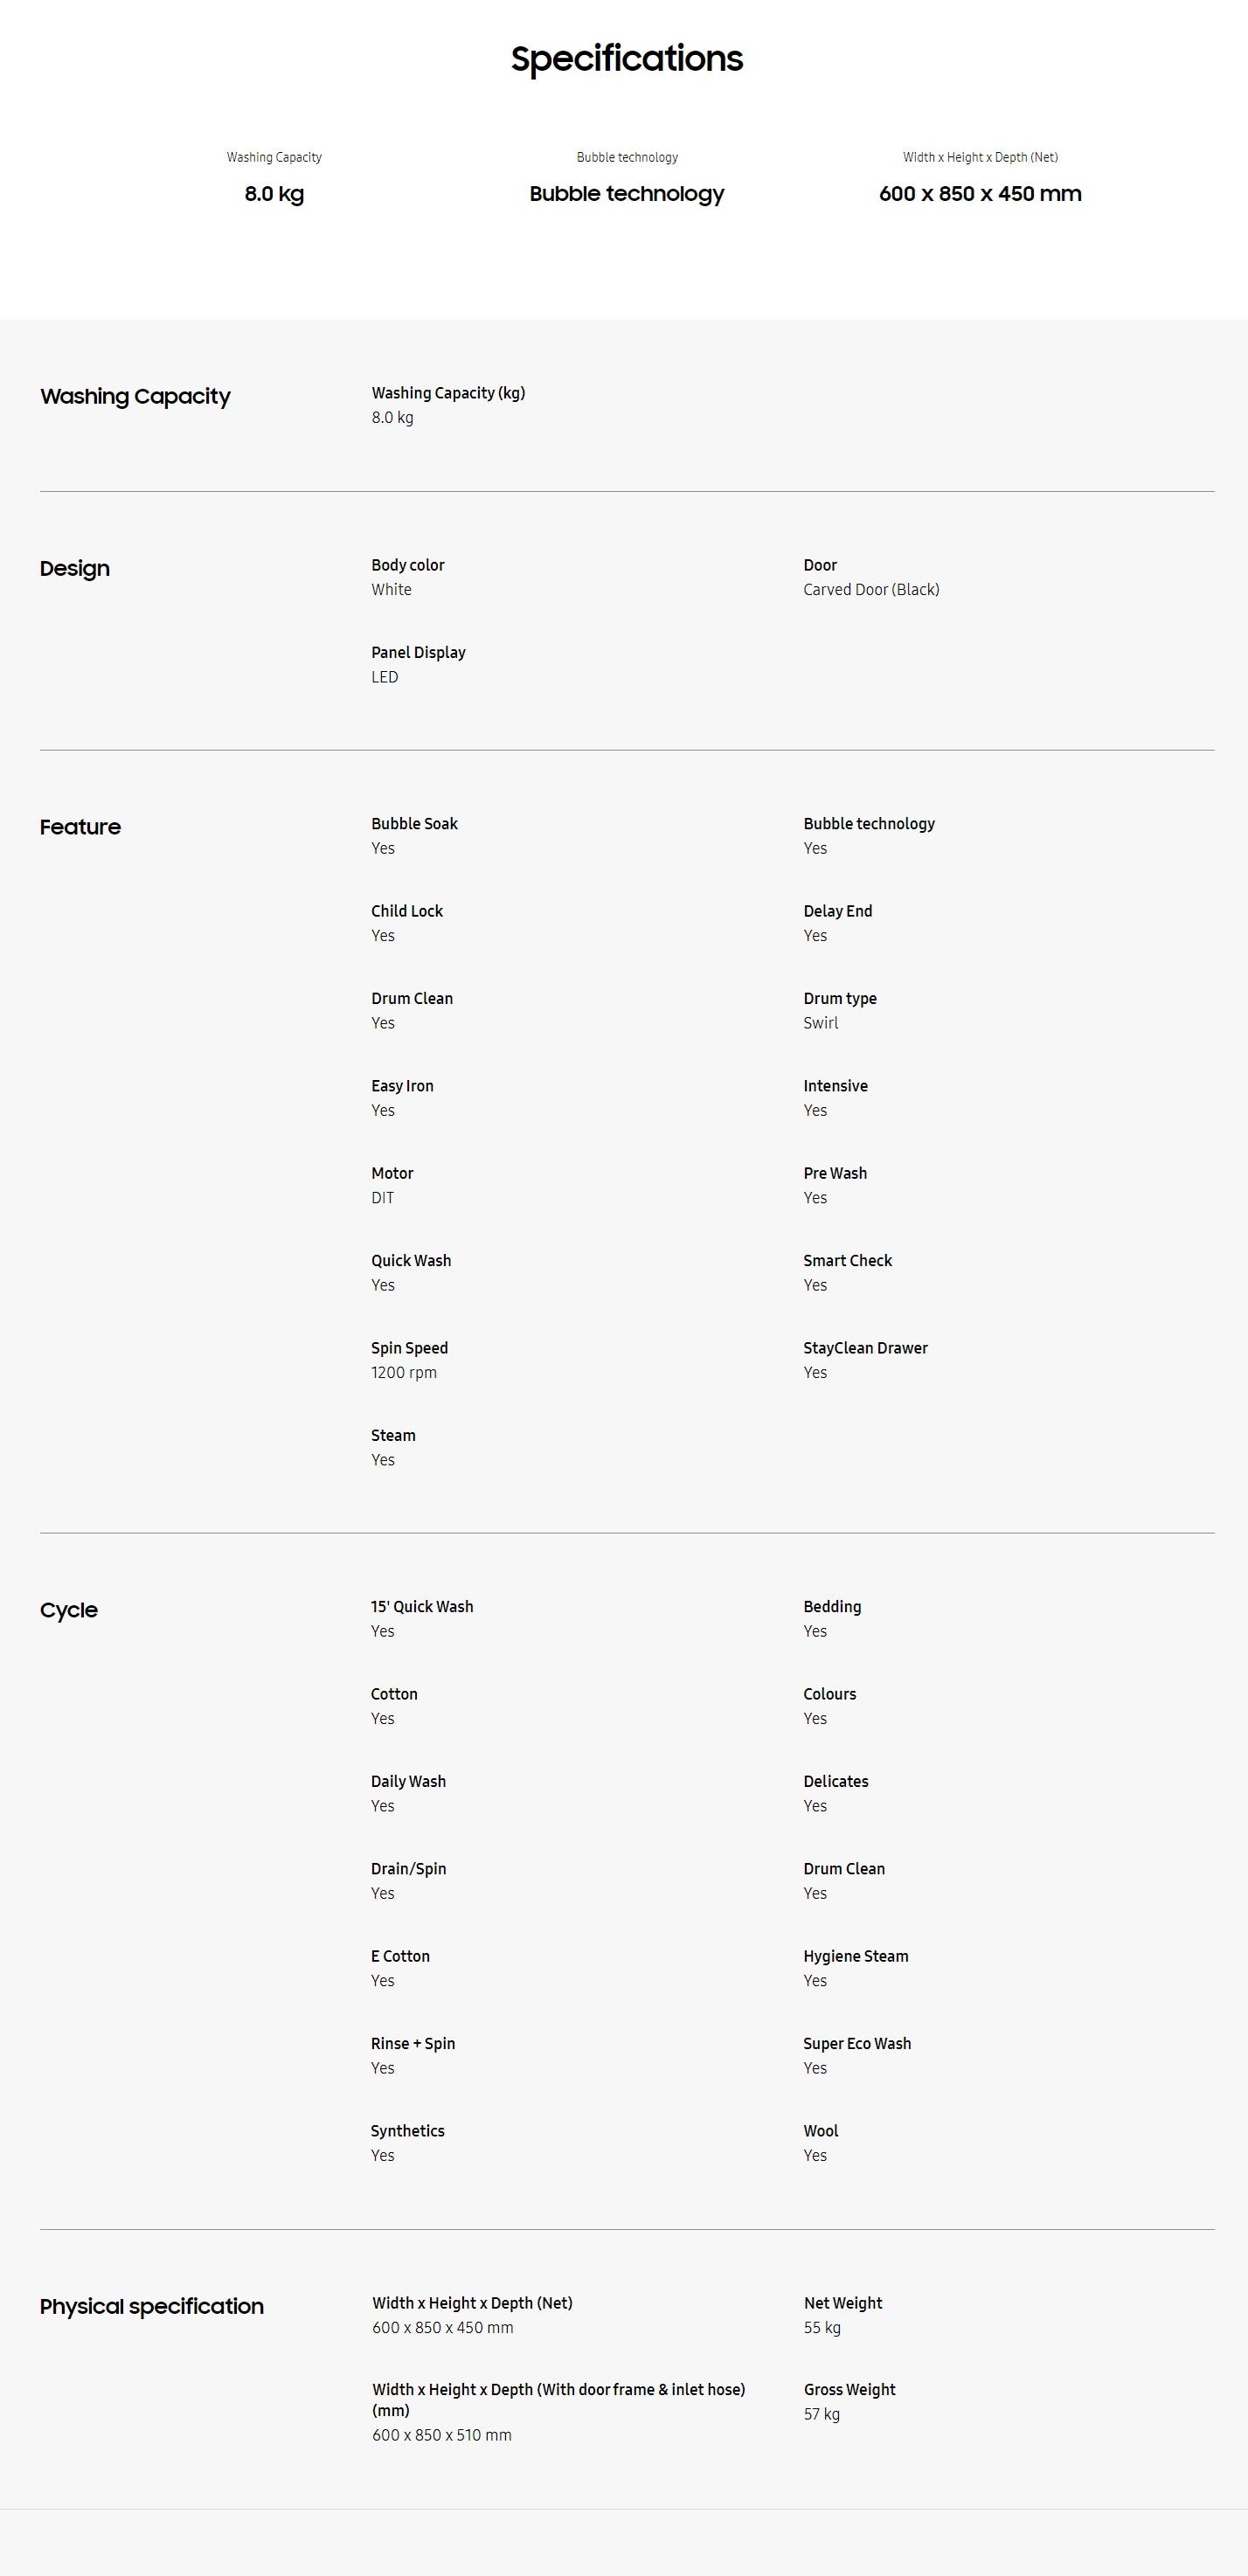Click the Hygiene Steam cycle label
Screen dimensions: 1248x2576
856,1956
